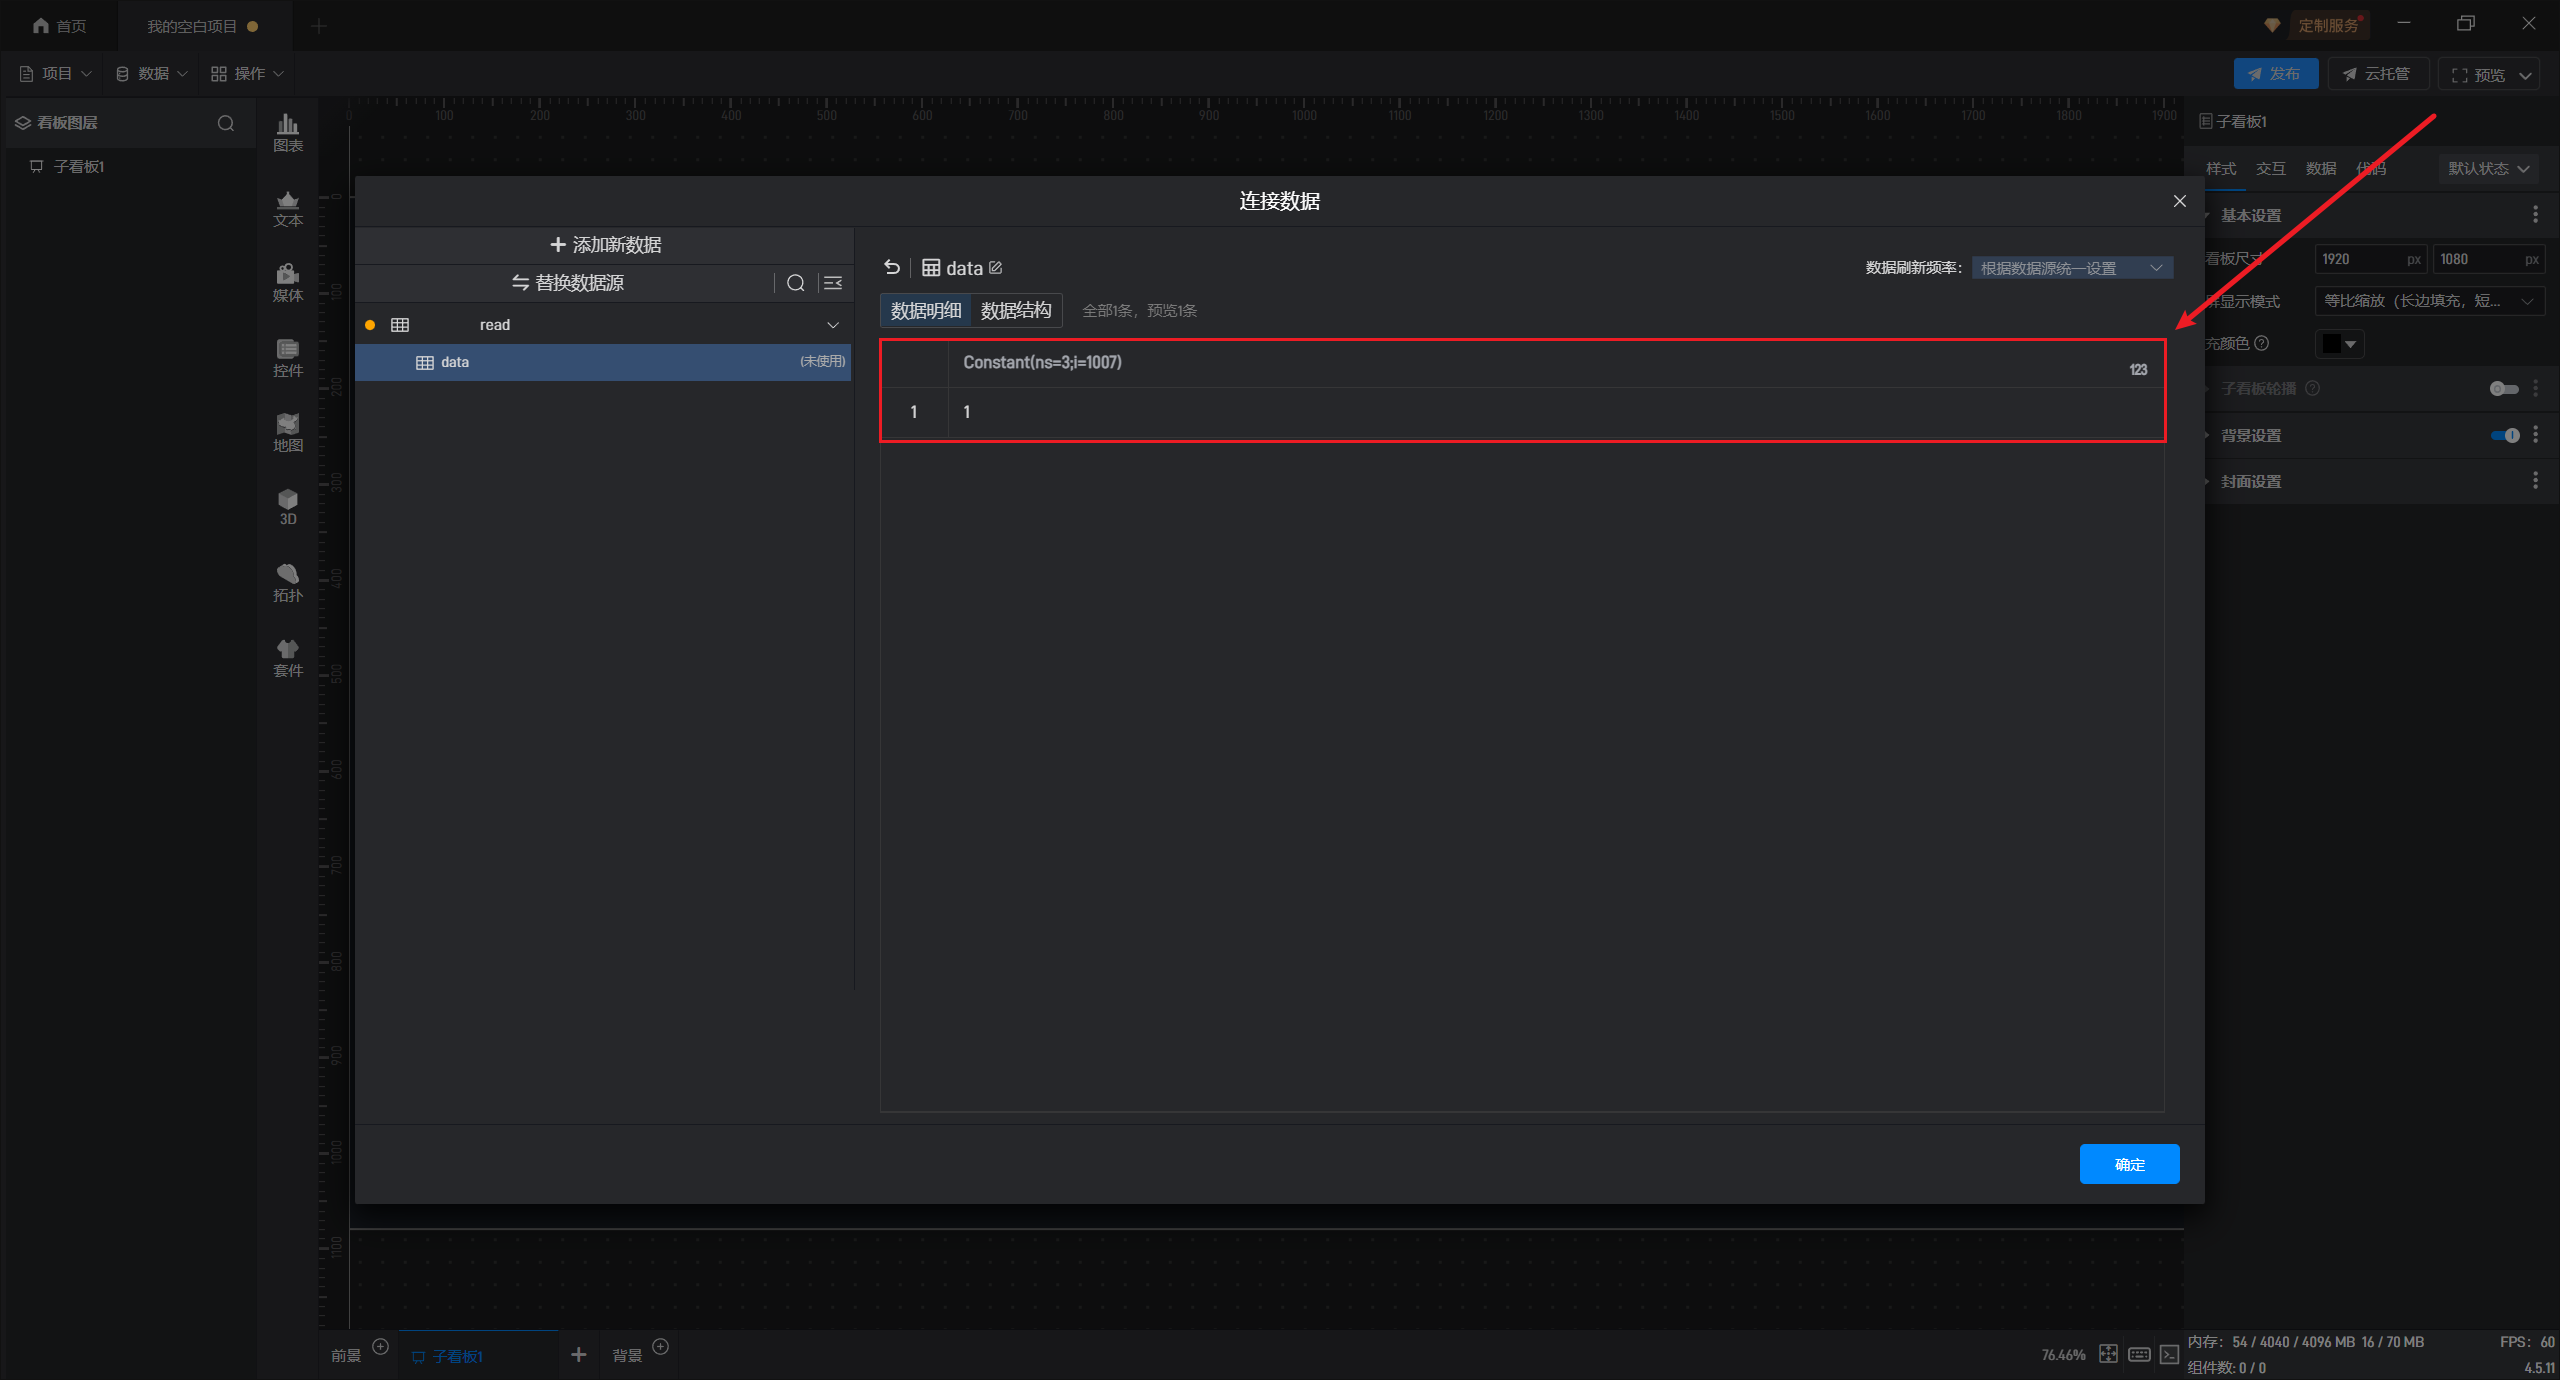
Task: Click the search icon in data source panel
Action: pyautogui.click(x=795, y=283)
